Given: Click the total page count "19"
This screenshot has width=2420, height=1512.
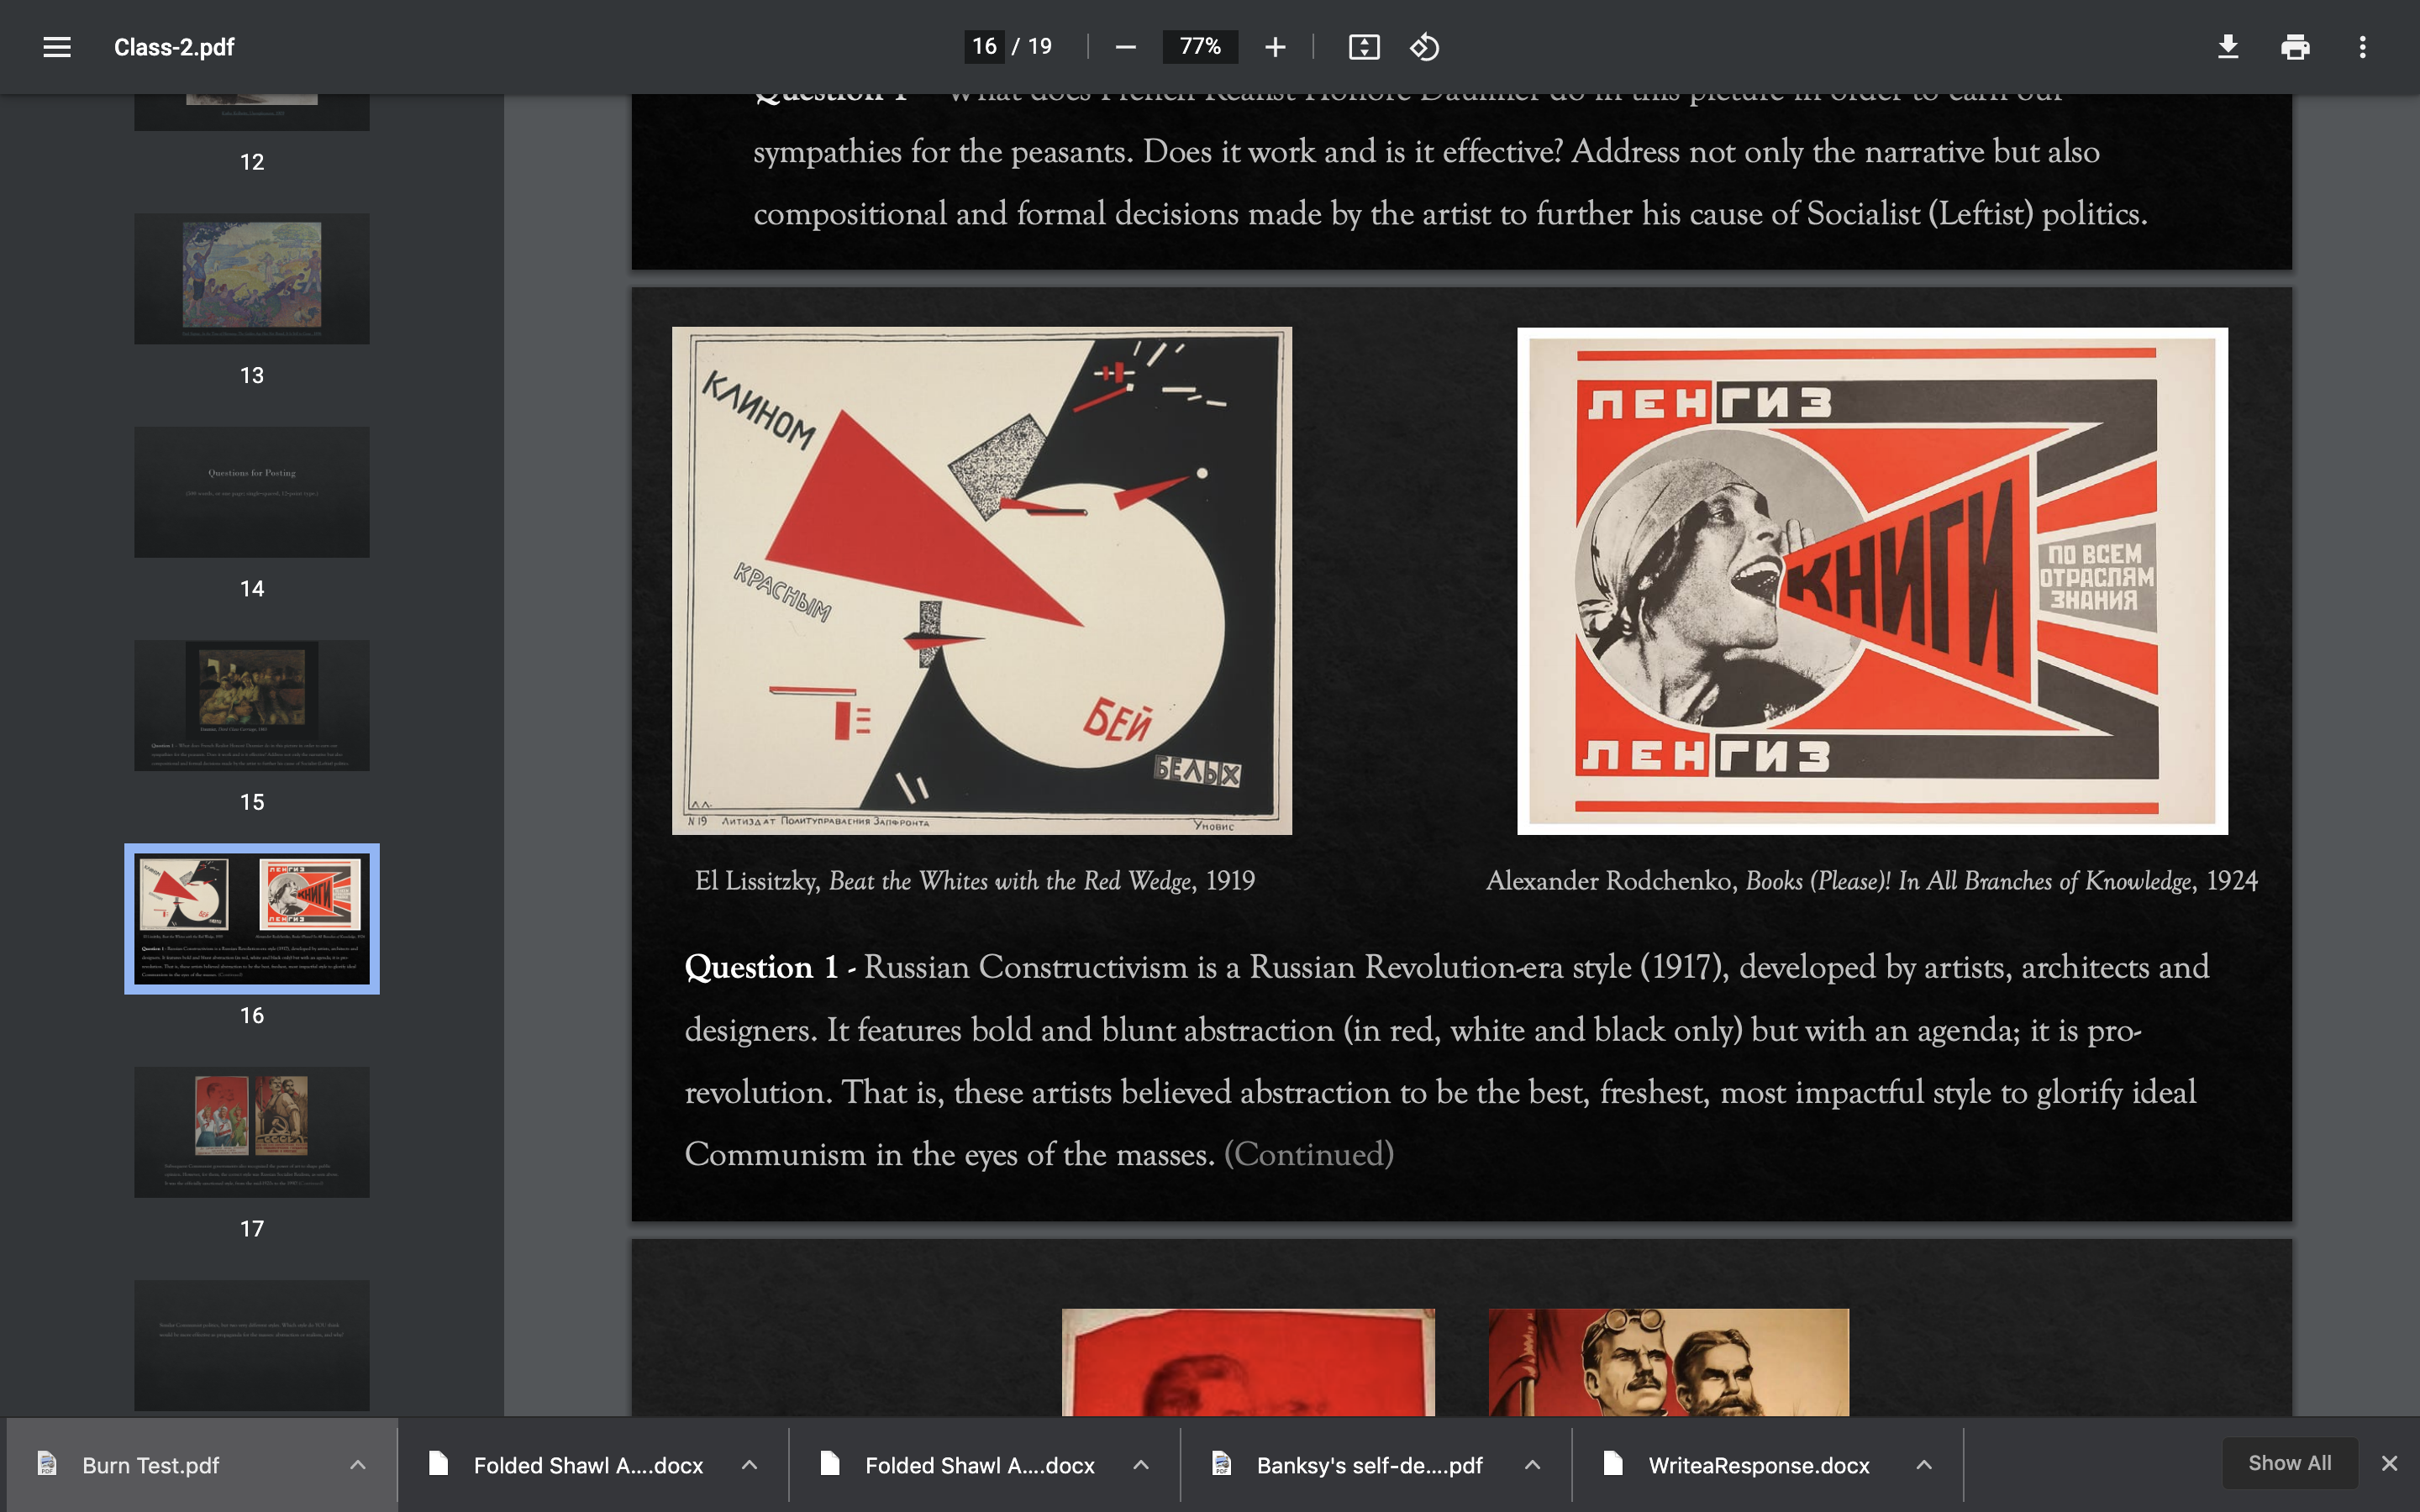Looking at the screenshot, I should [x=1040, y=47].
